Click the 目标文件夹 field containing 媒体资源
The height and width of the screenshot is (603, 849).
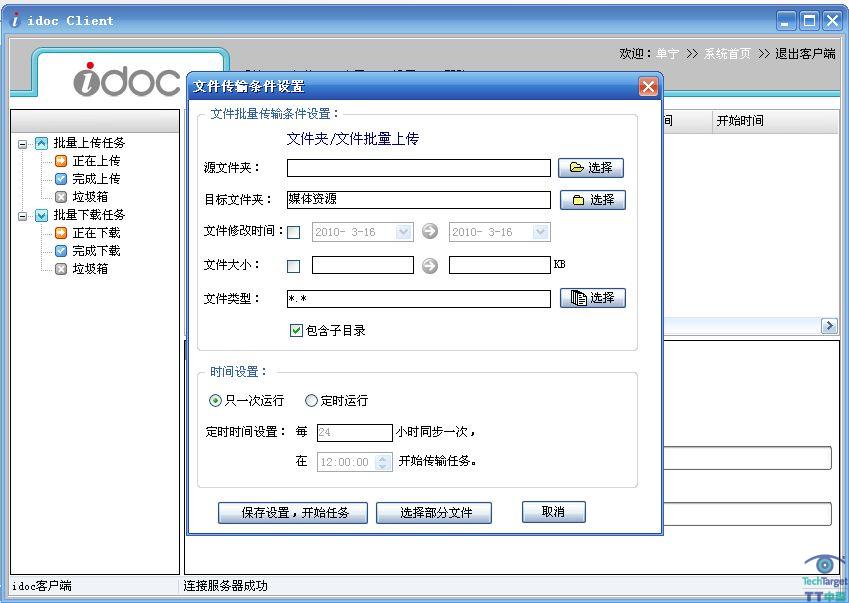point(419,200)
